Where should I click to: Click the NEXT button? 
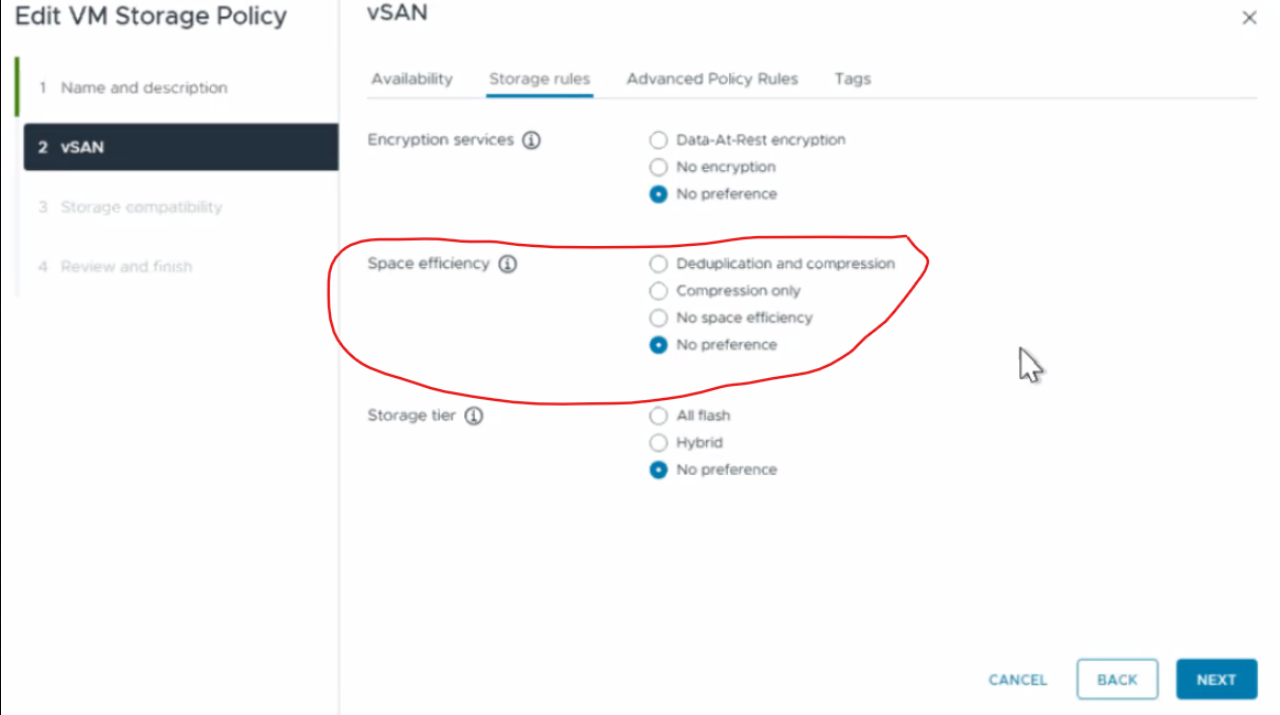point(1216,680)
